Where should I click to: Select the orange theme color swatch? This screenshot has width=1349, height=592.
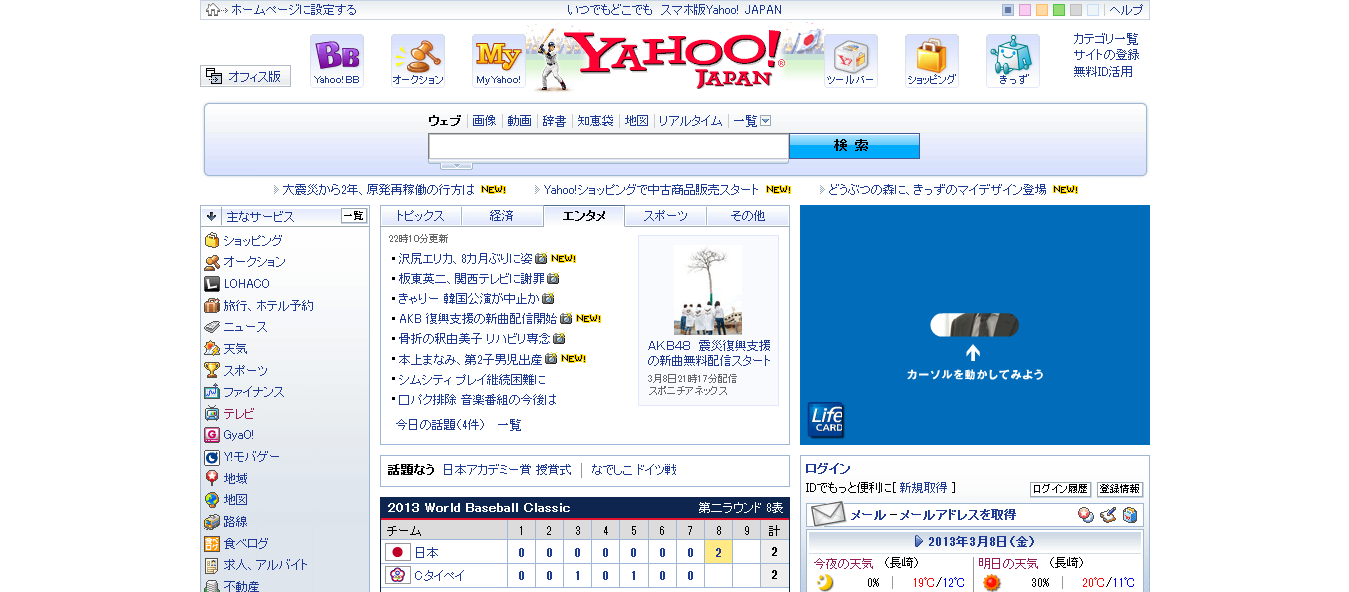click(x=1042, y=10)
